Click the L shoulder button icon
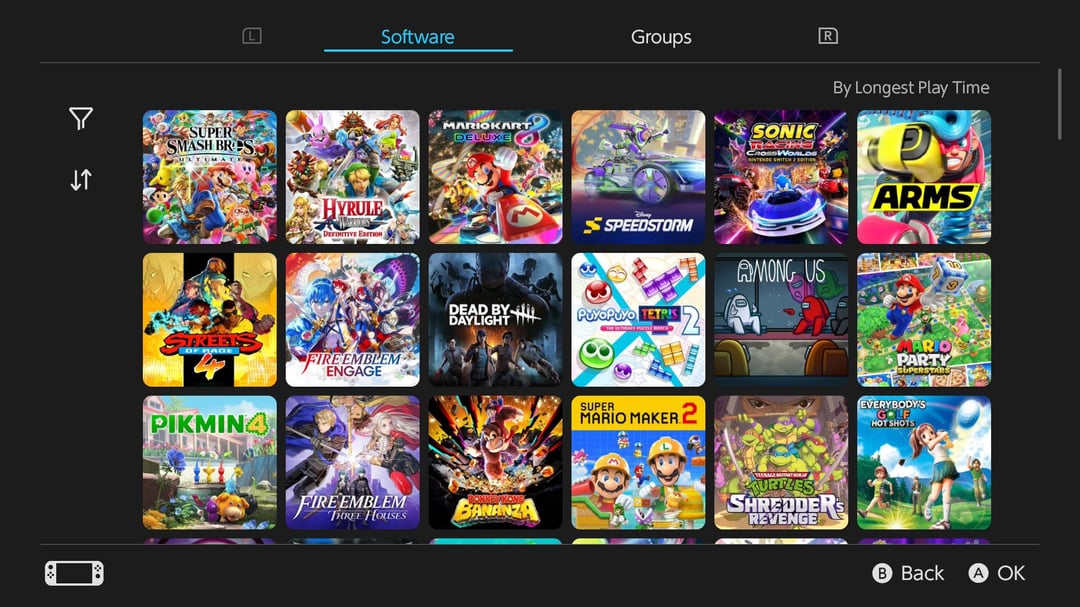 [x=252, y=36]
